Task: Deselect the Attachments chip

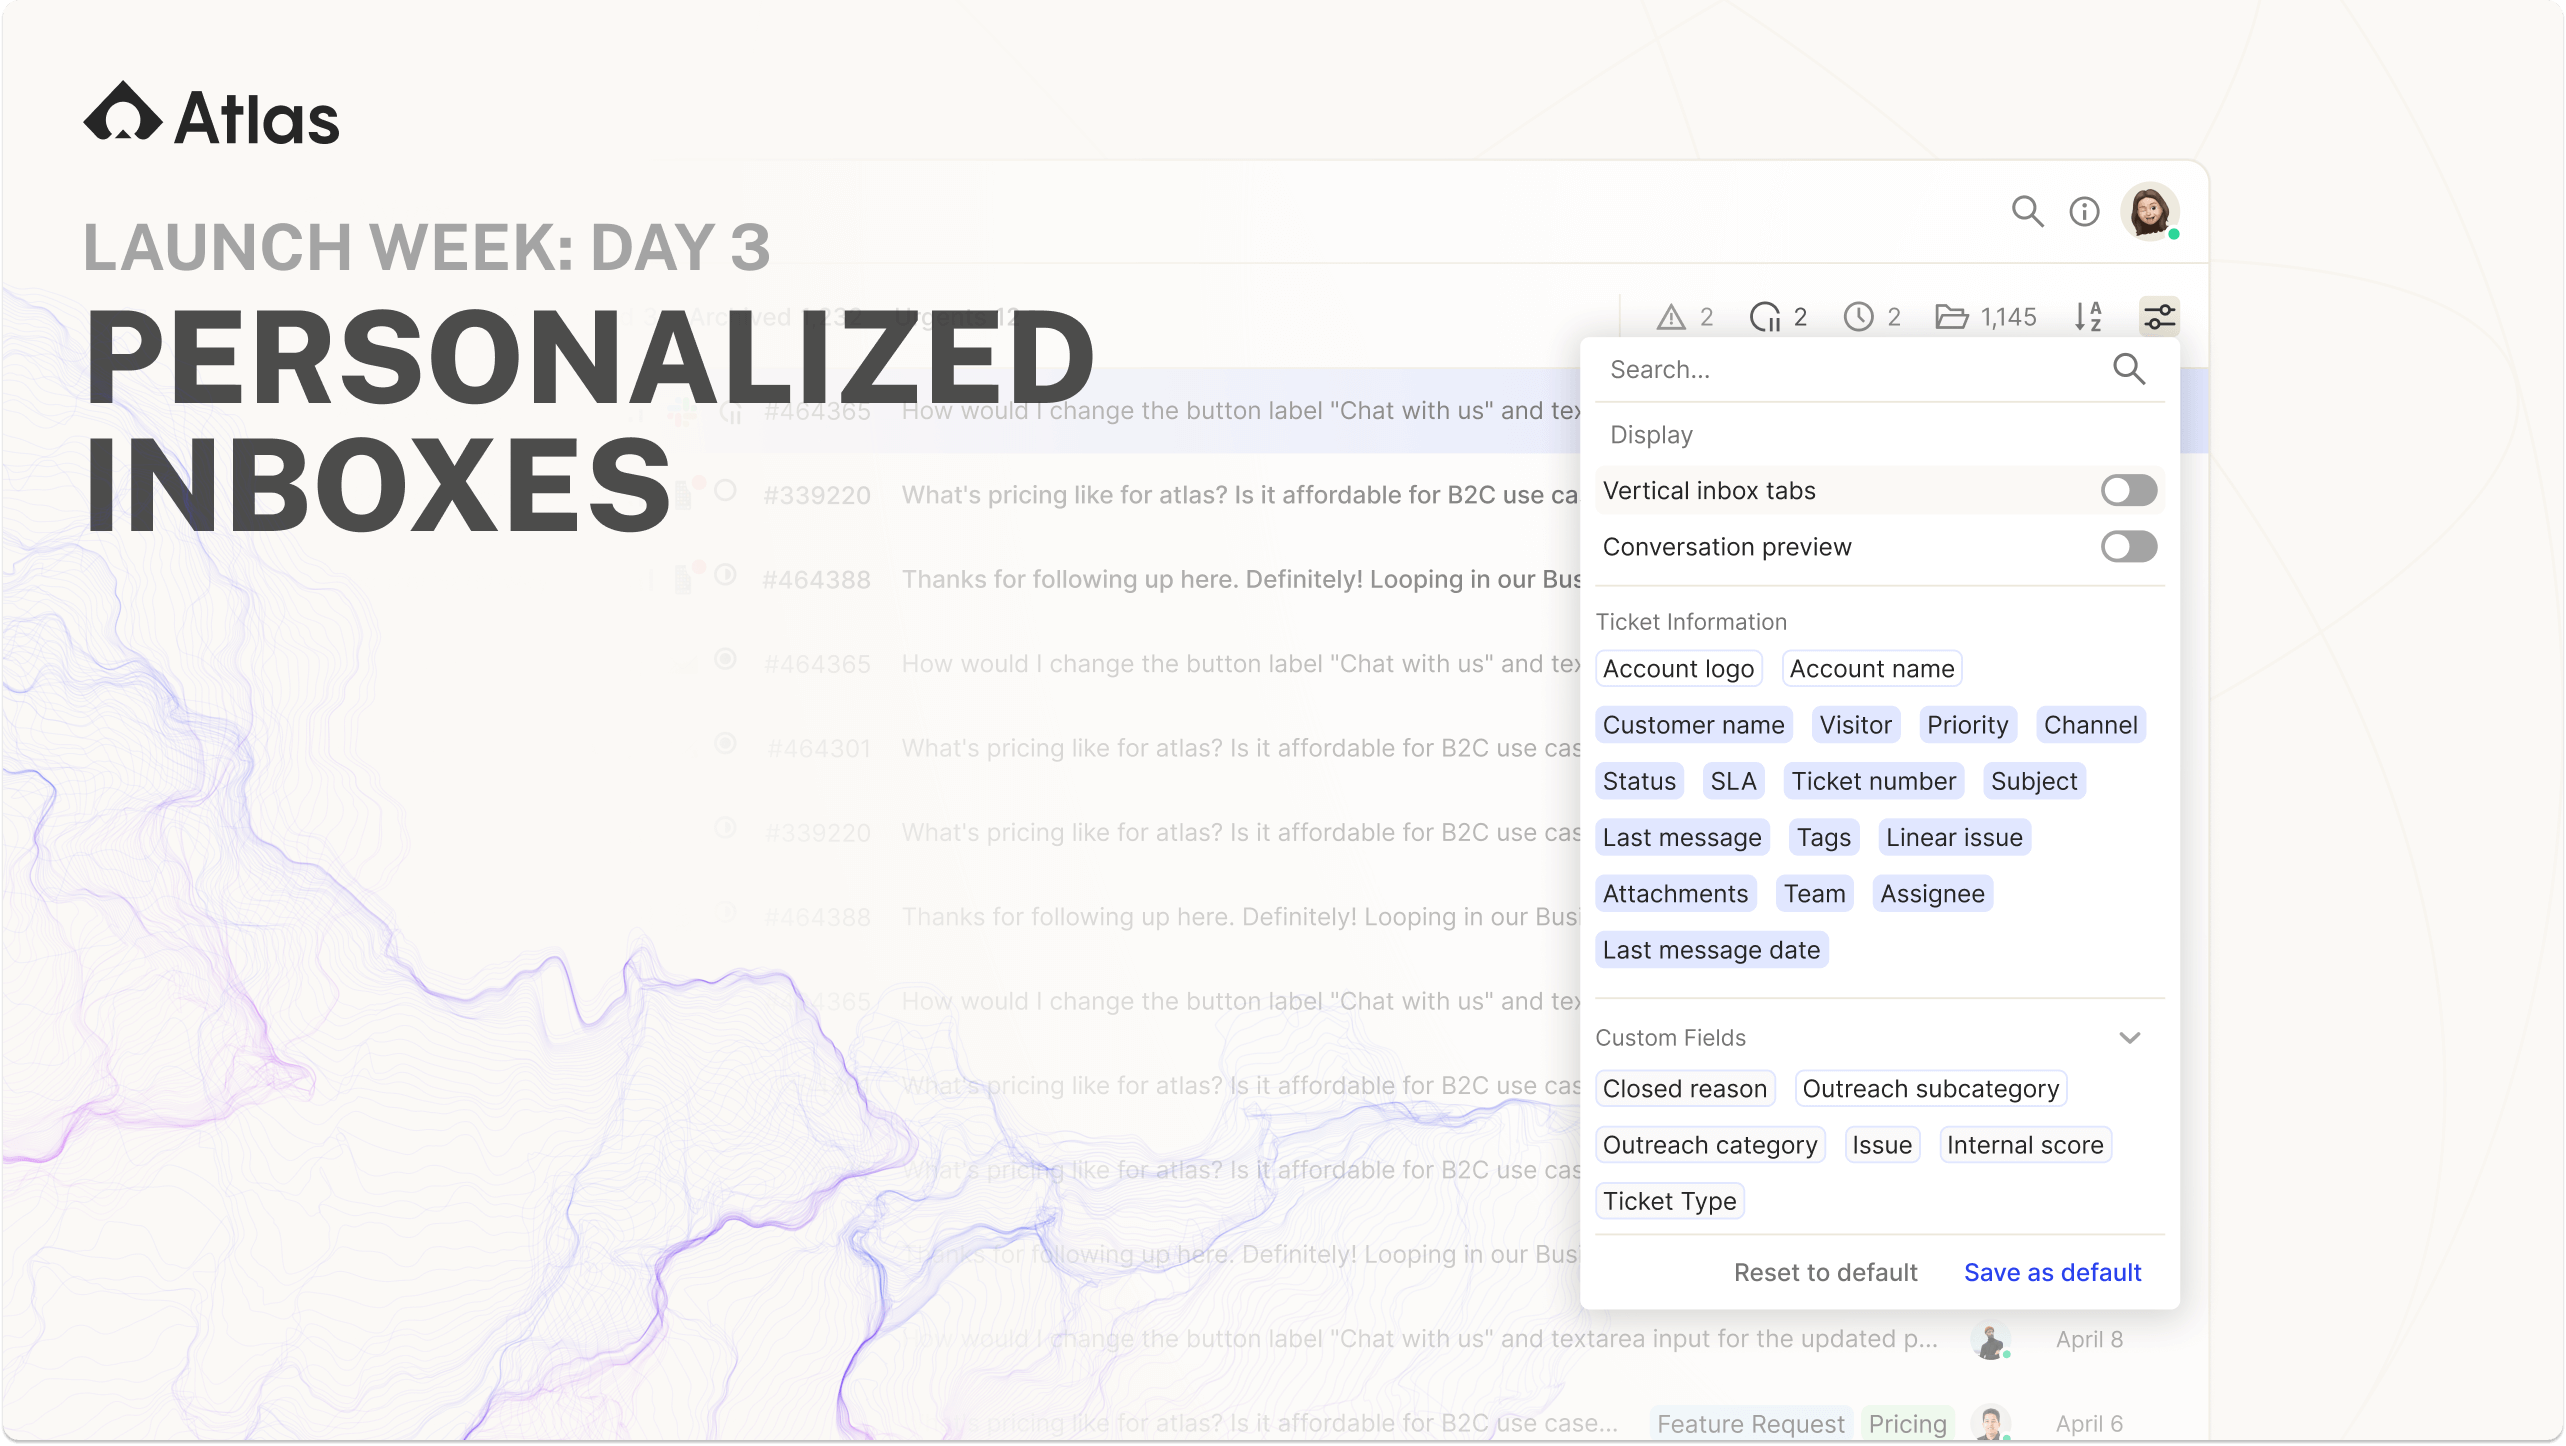Action: pos(1675,894)
